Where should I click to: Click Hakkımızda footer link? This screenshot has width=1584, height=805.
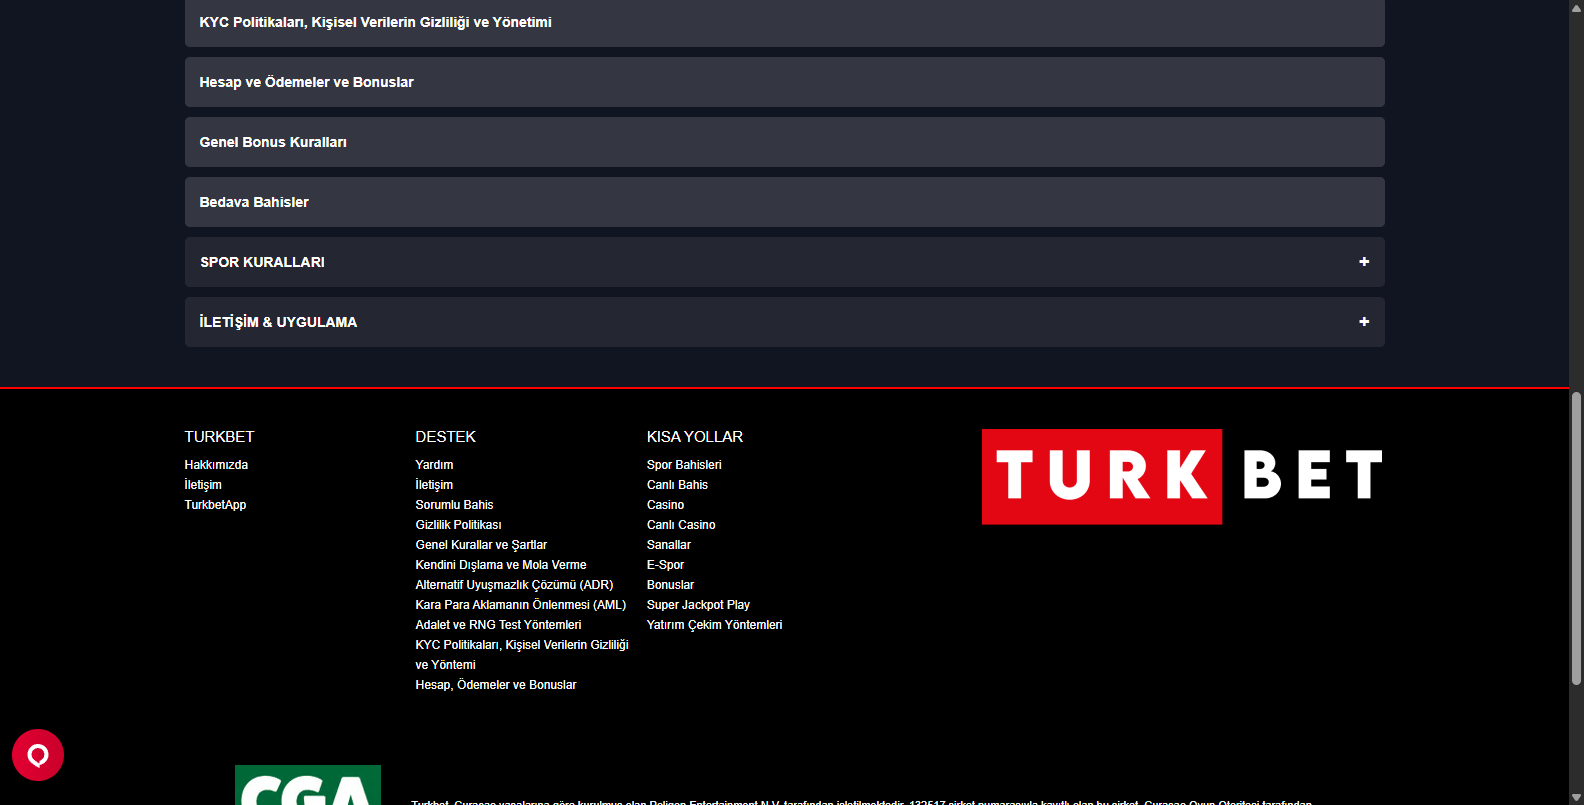[216, 465]
